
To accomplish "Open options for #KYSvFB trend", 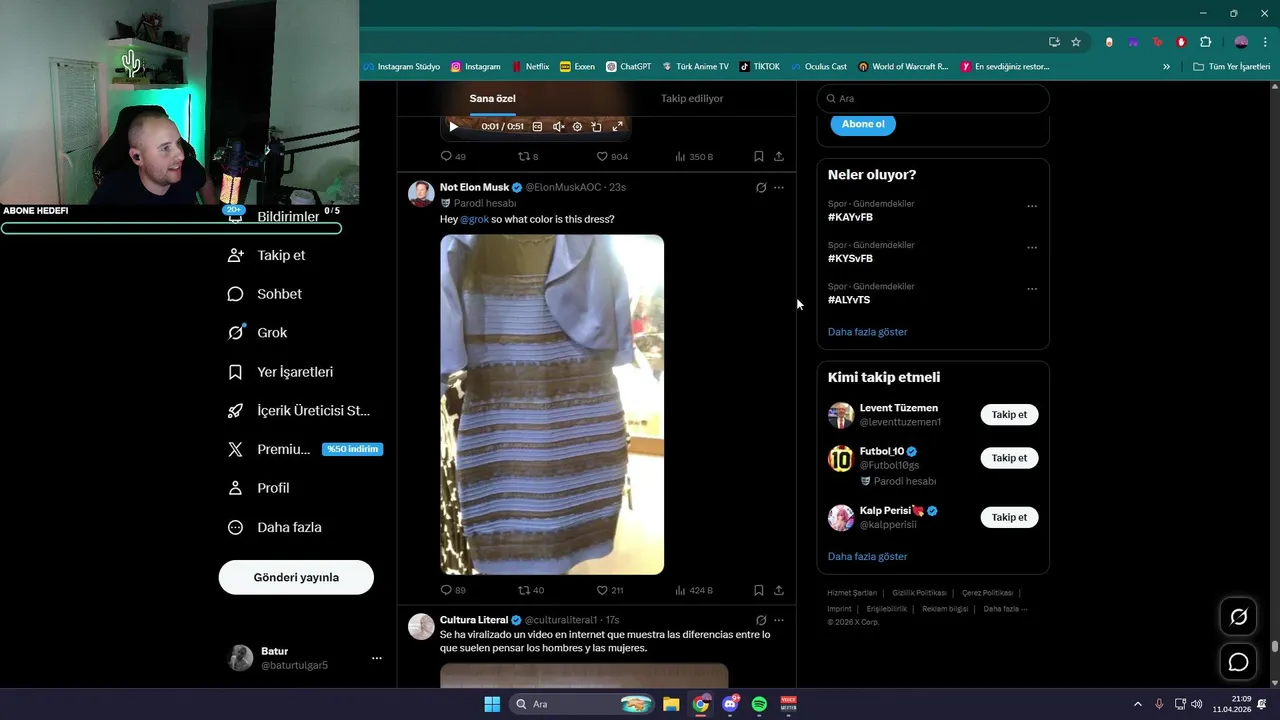I will point(1032,248).
